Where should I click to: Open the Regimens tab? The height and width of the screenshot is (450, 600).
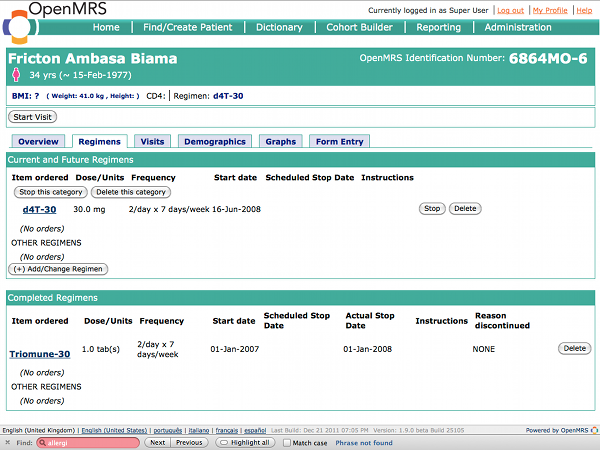pyautogui.click(x=99, y=142)
